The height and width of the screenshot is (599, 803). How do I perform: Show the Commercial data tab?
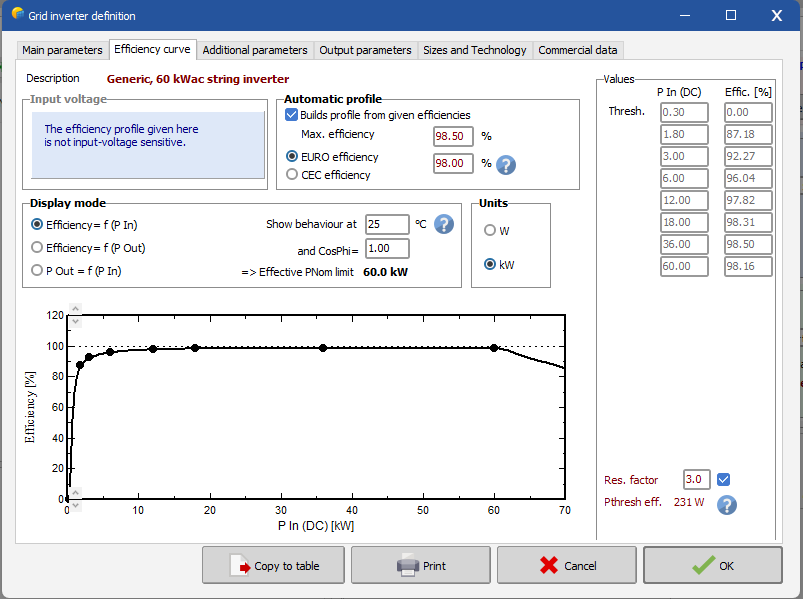pyautogui.click(x=578, y=50)
